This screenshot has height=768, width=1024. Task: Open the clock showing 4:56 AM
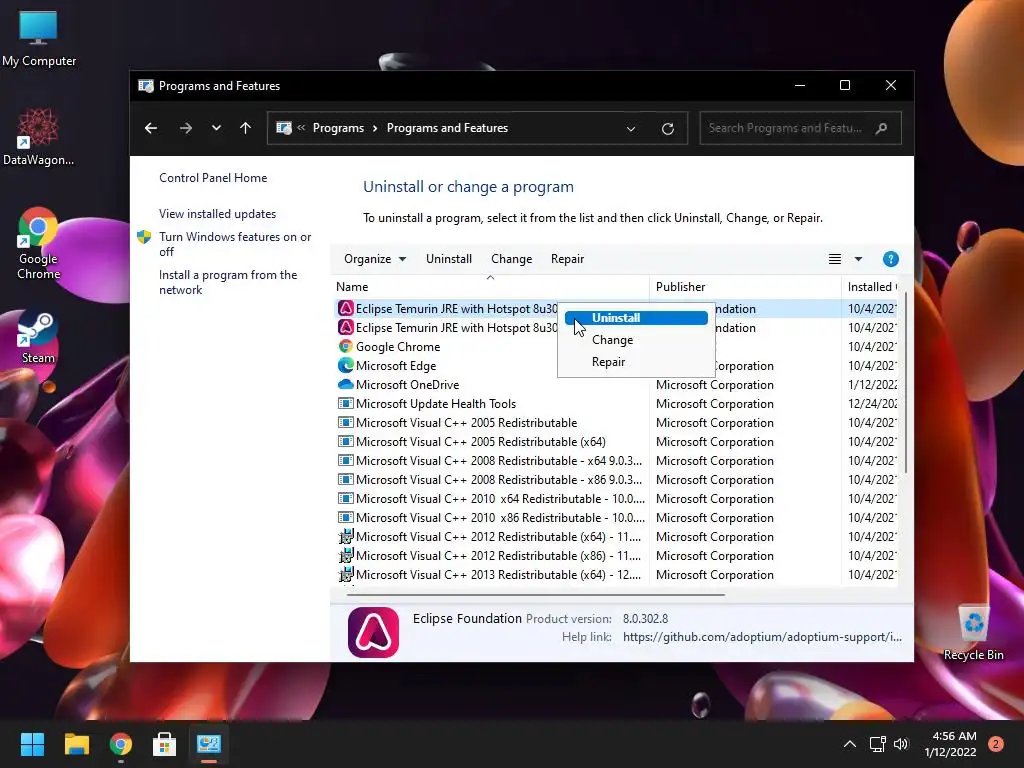tap(950, 744)
